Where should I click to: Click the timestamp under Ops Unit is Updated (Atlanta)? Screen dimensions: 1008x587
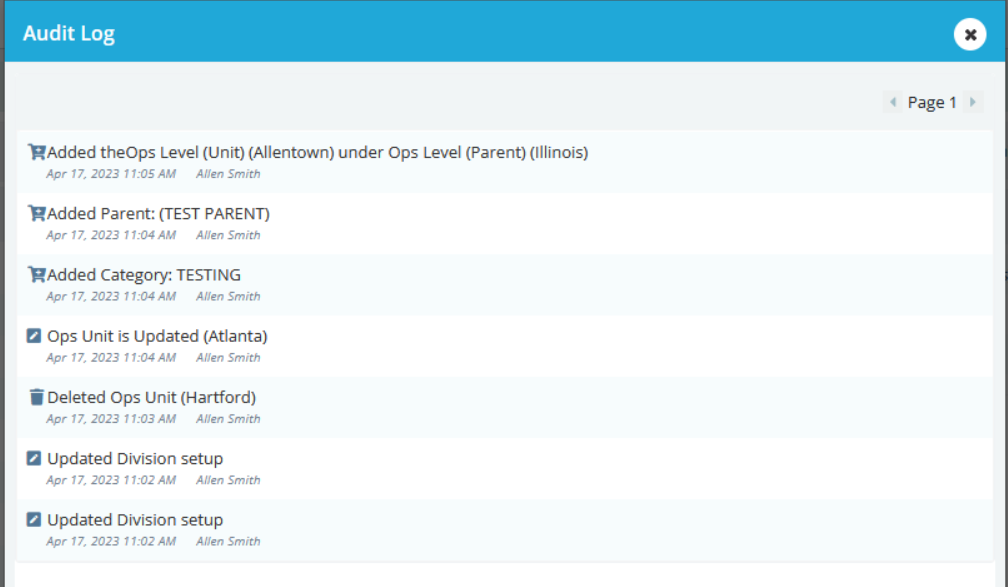(111, 357)
